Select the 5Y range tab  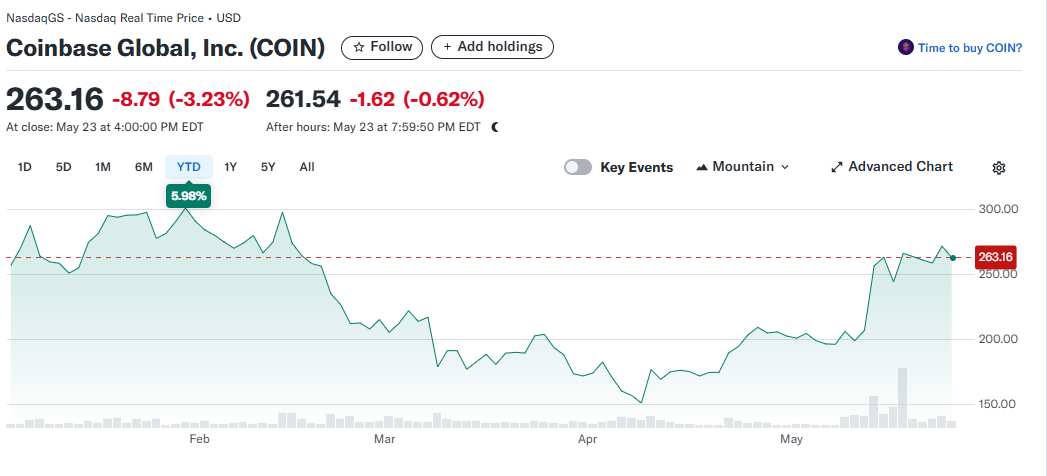click(268, 167)
